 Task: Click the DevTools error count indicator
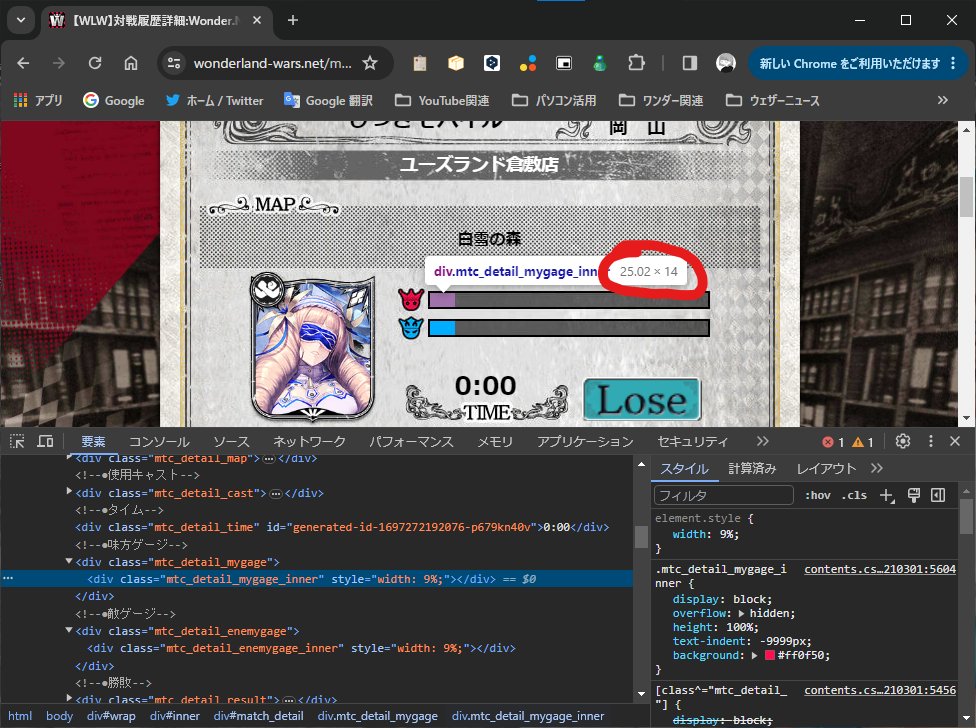(833, 442)
